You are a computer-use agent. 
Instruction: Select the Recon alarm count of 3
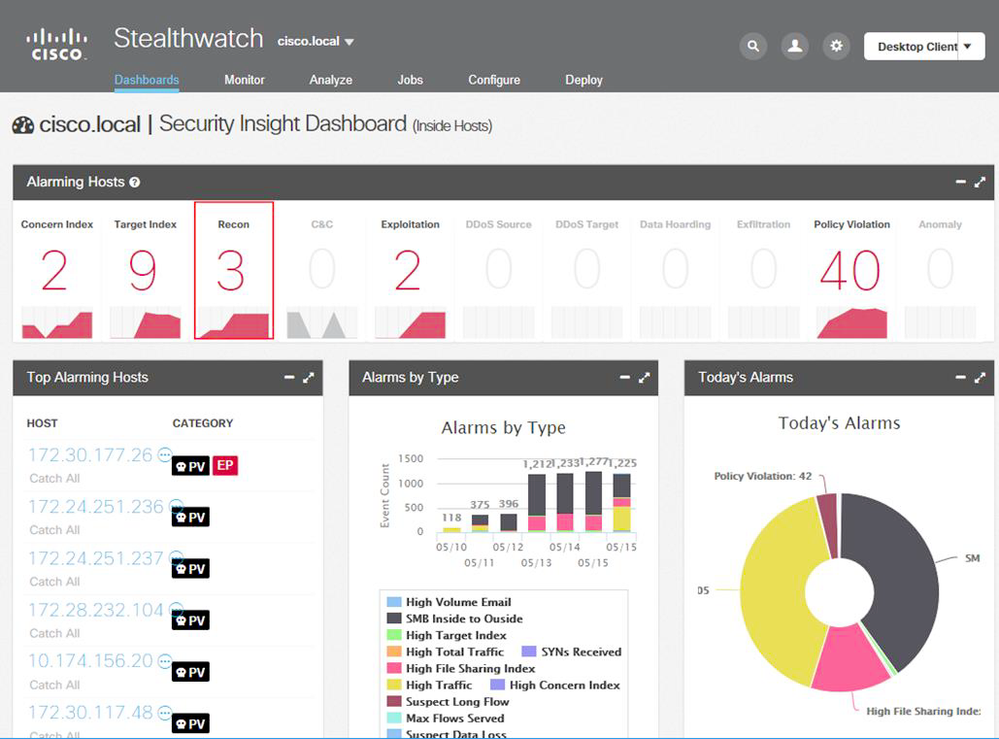coord(231,271)
